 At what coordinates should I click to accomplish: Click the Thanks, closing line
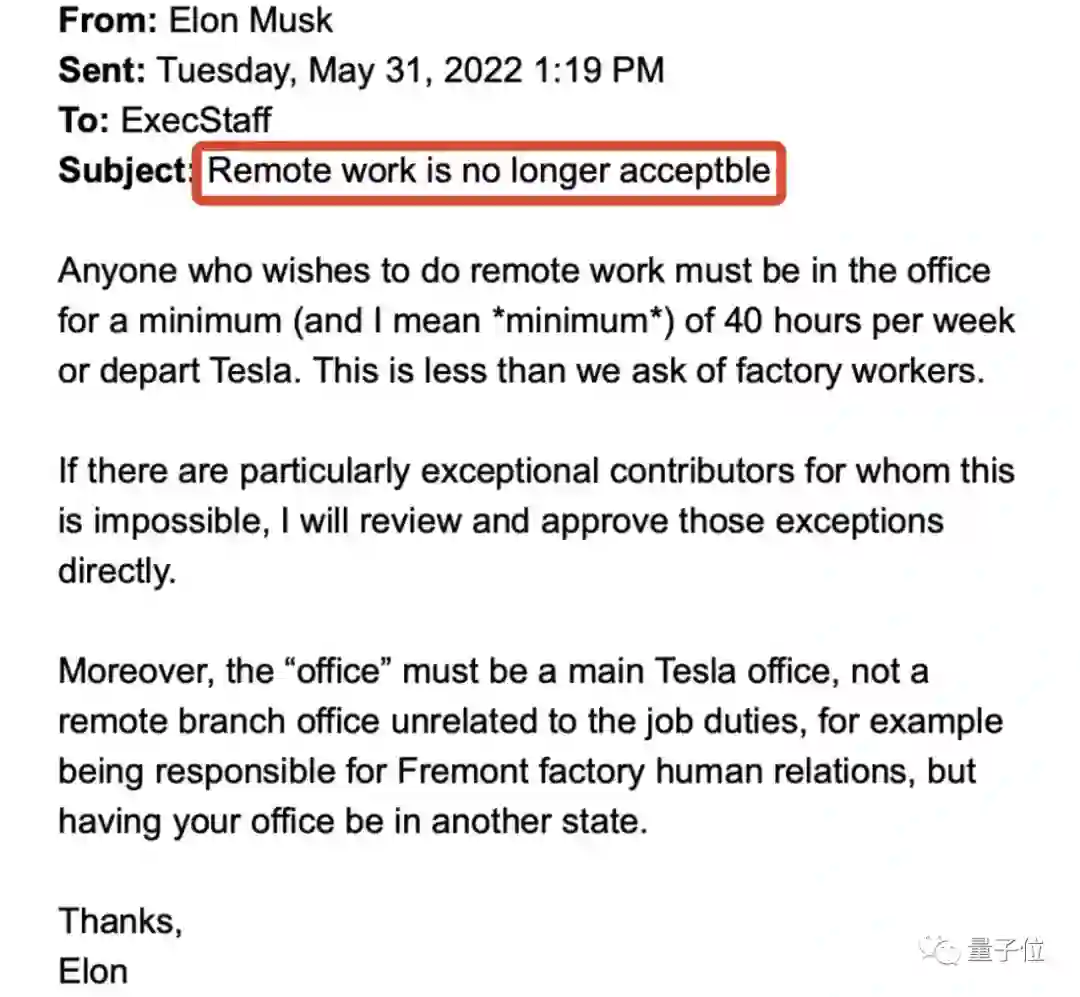click(x=120, y=921)
